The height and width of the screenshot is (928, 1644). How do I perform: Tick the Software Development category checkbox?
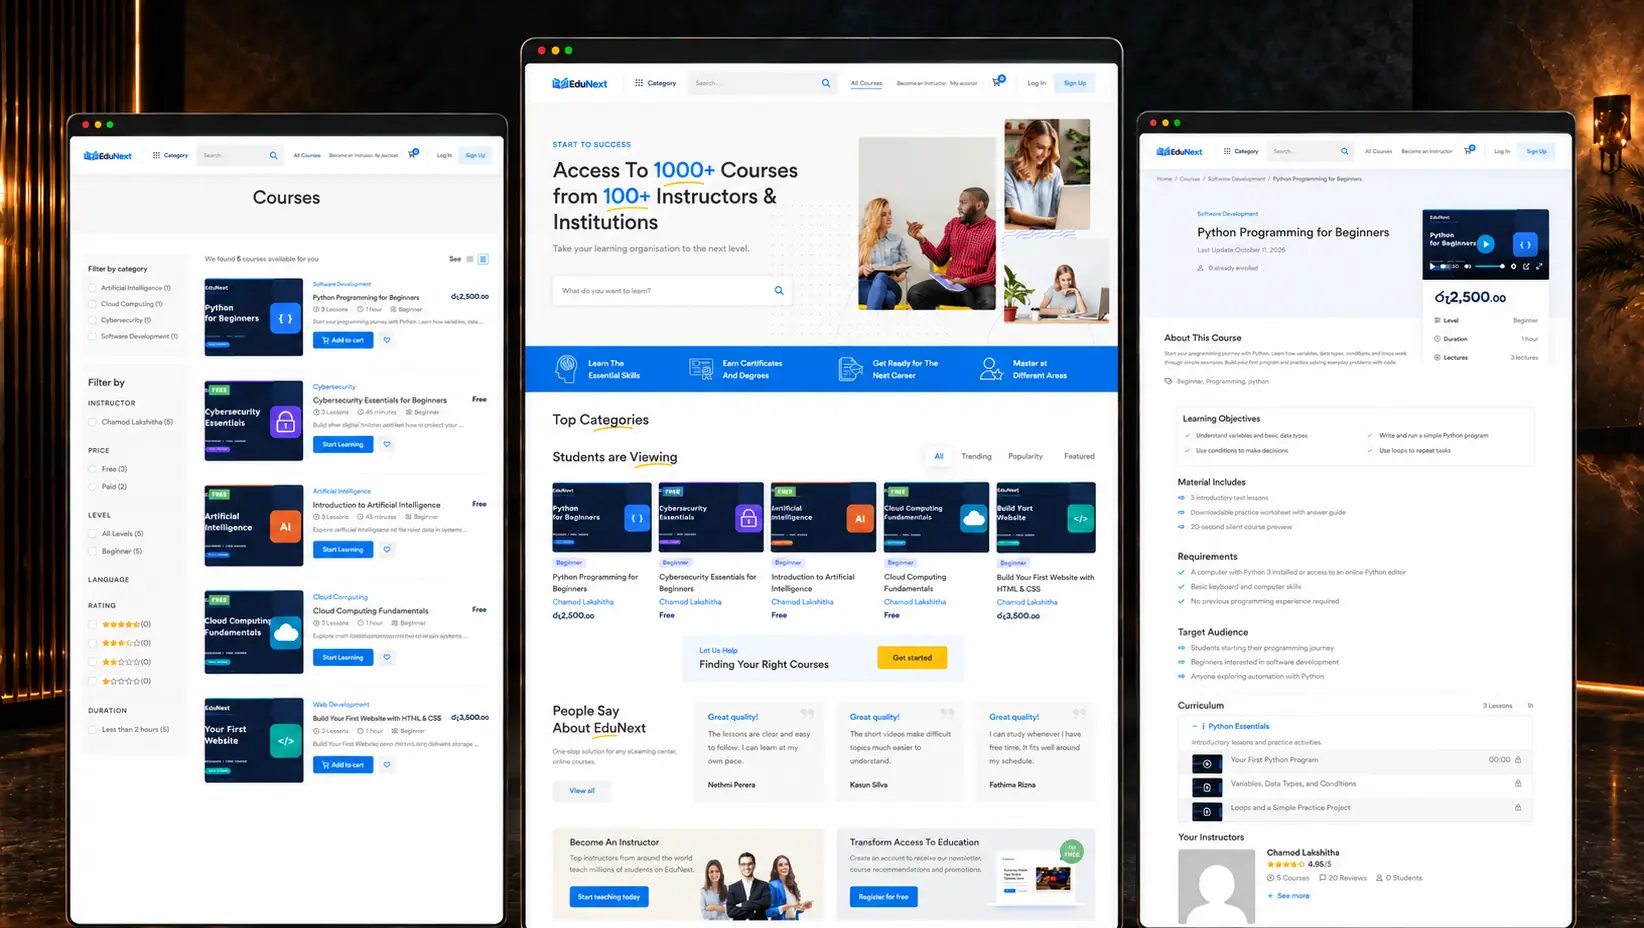(93, 336)
